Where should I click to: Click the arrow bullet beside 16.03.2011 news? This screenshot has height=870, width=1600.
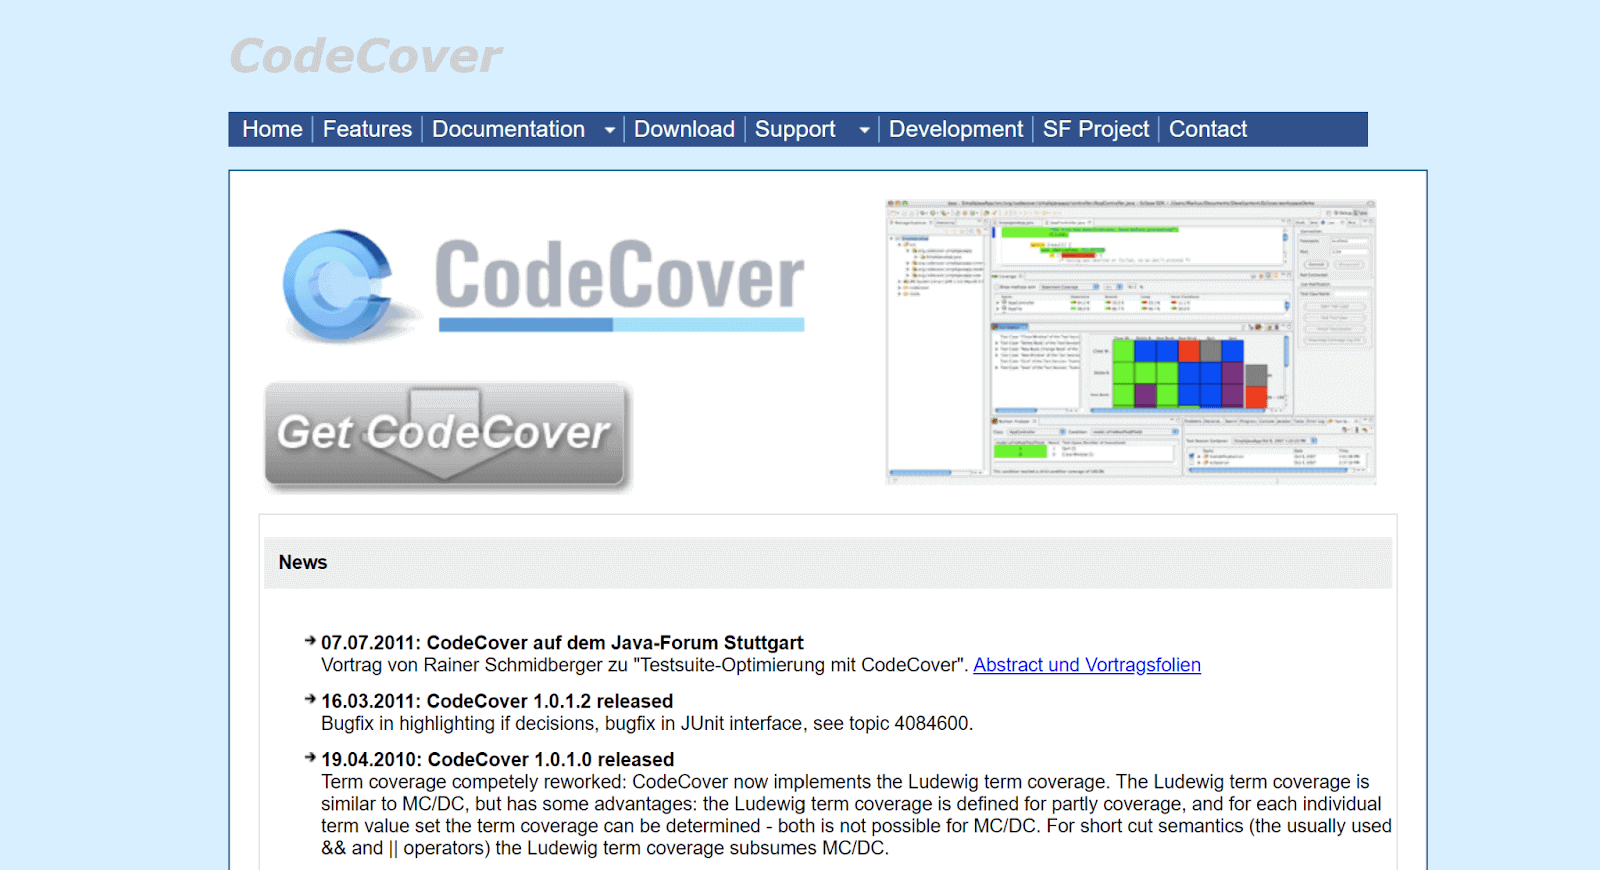(310, 699)
